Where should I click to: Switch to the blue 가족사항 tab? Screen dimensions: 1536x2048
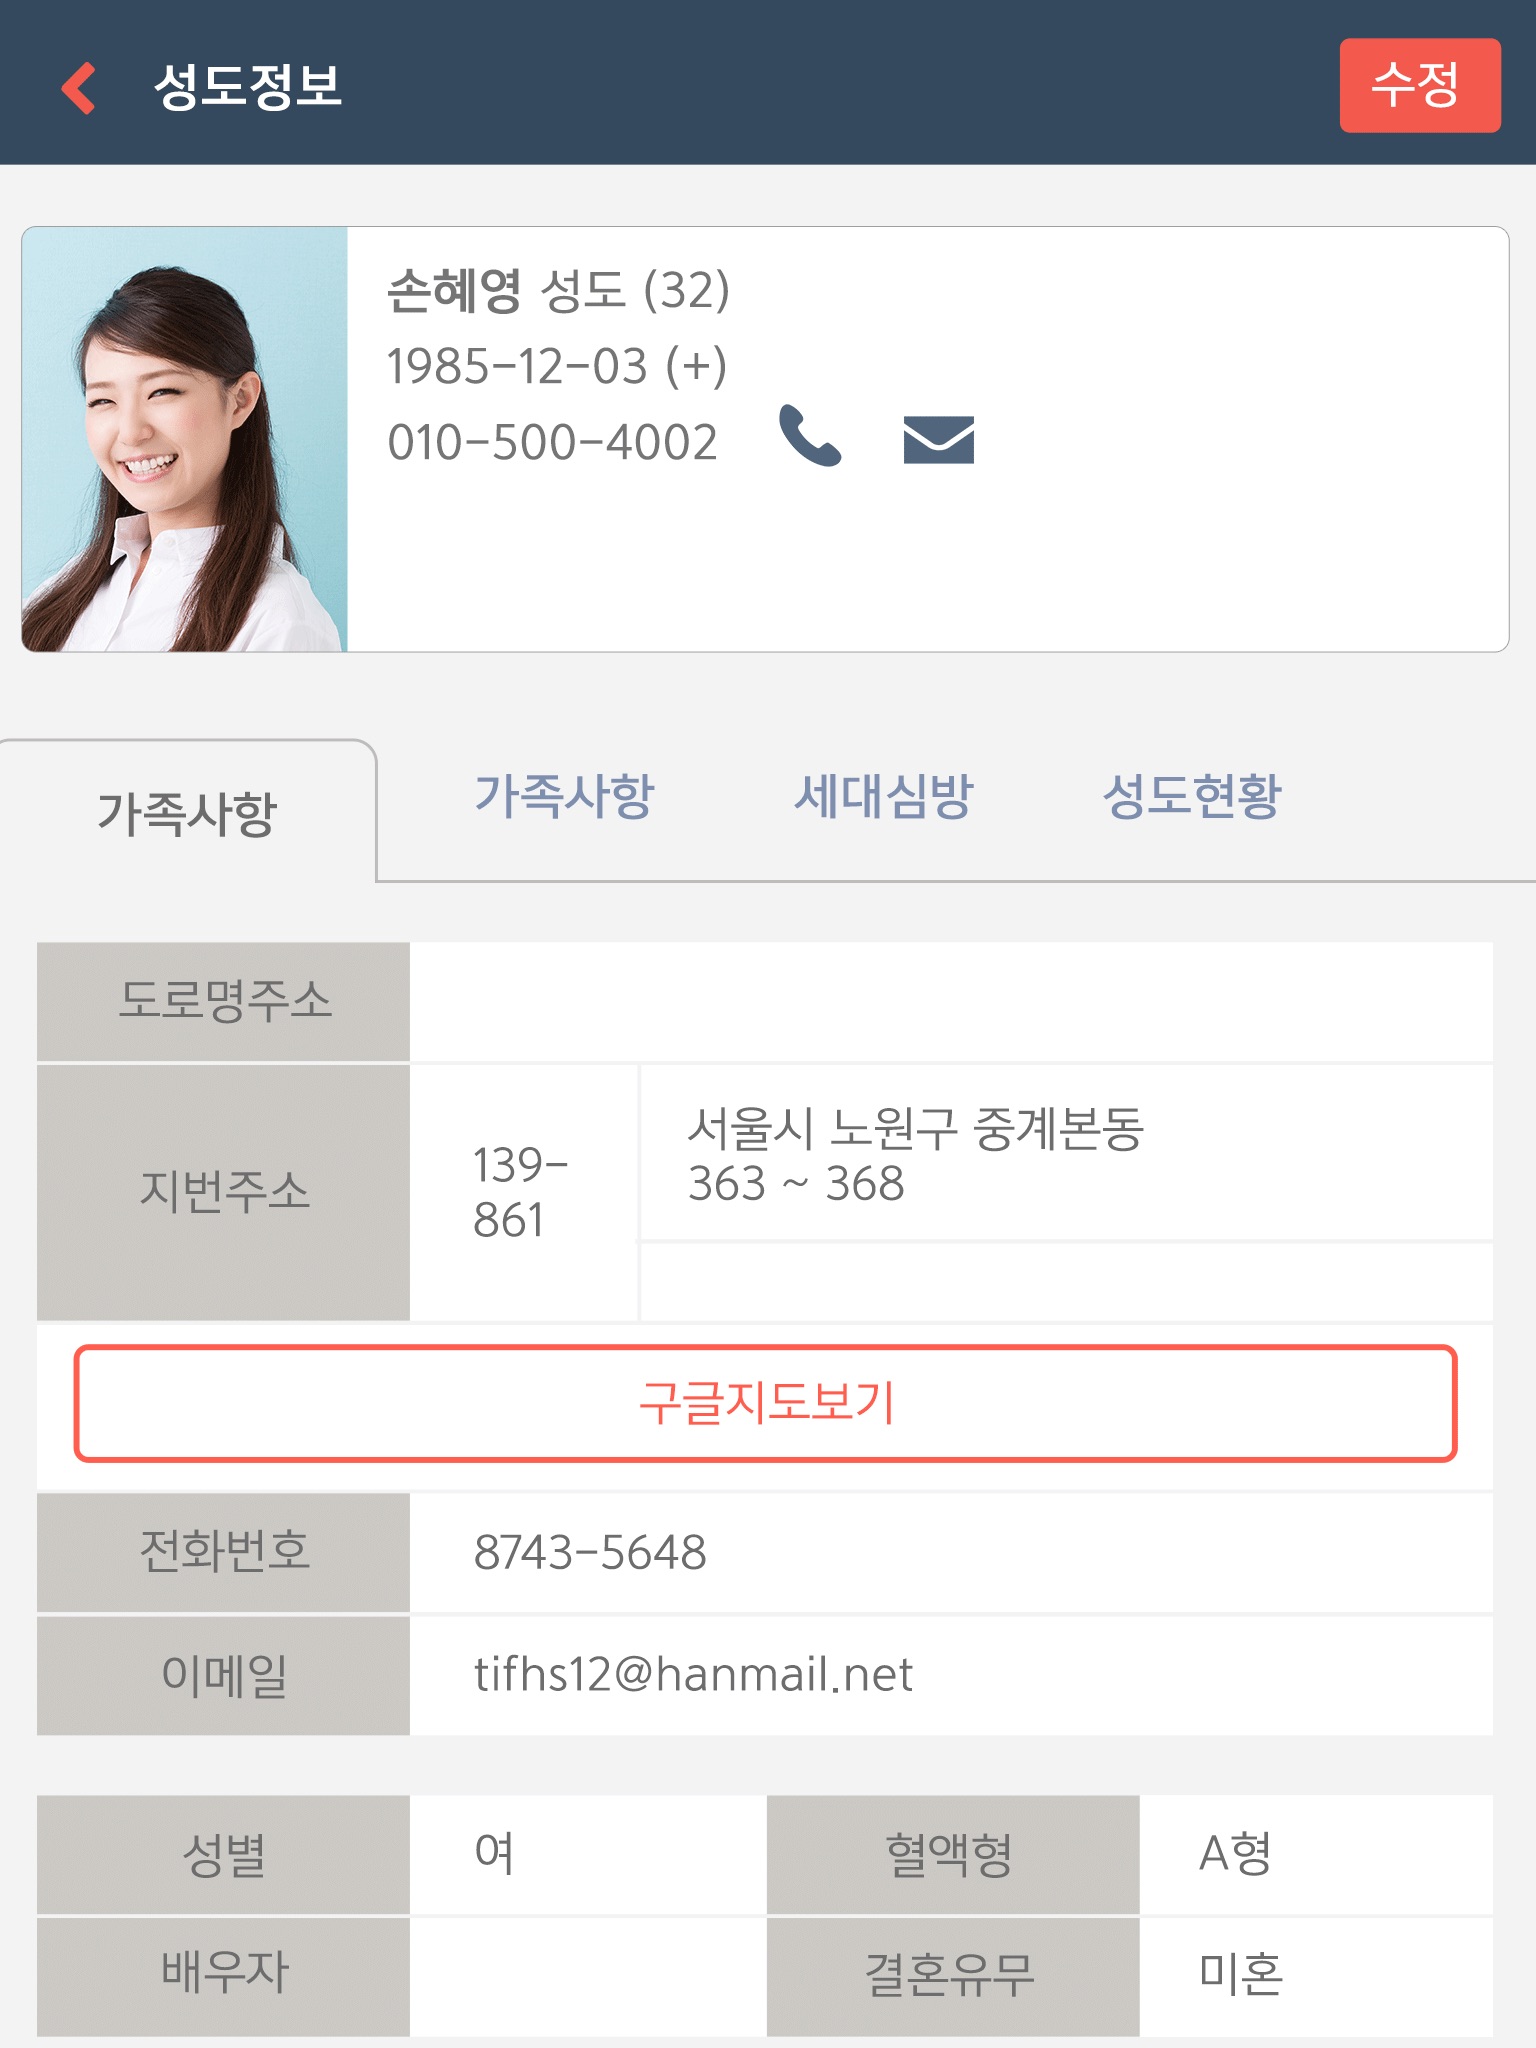[x=564, y=796]
